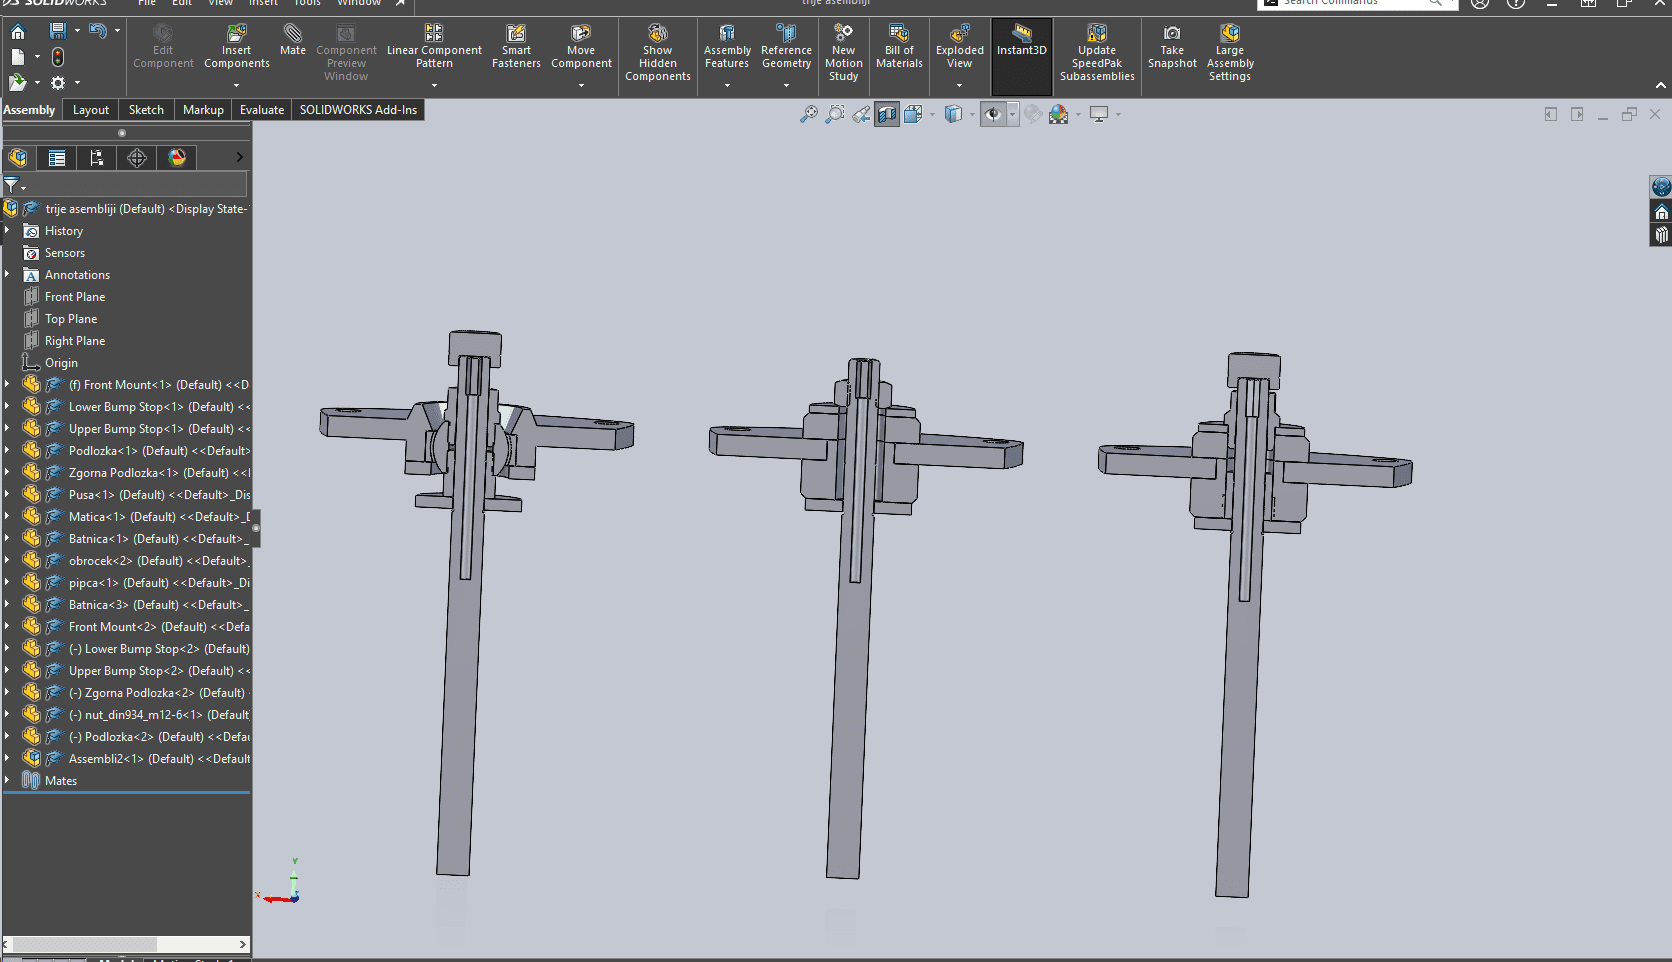Expand the Mates folder

7,781
